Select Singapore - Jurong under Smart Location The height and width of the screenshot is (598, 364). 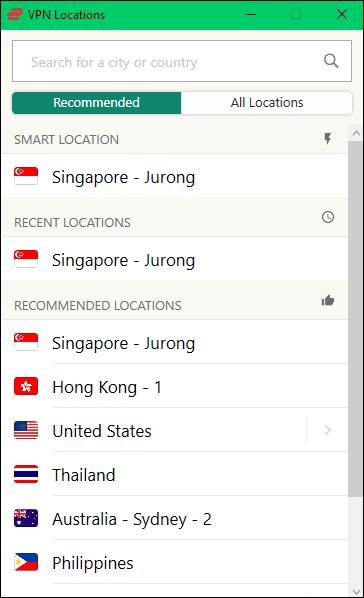[175, 176]
